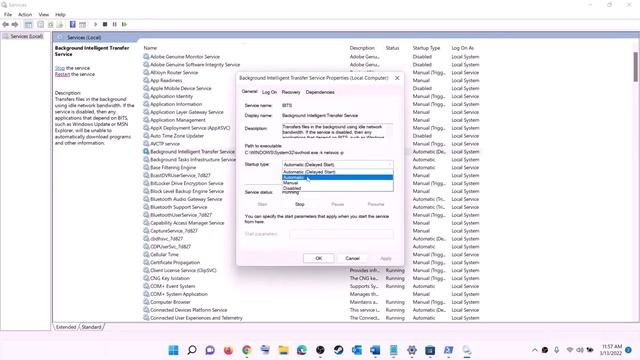Click the Refresh toolbar icon

(x=51, y=24)
